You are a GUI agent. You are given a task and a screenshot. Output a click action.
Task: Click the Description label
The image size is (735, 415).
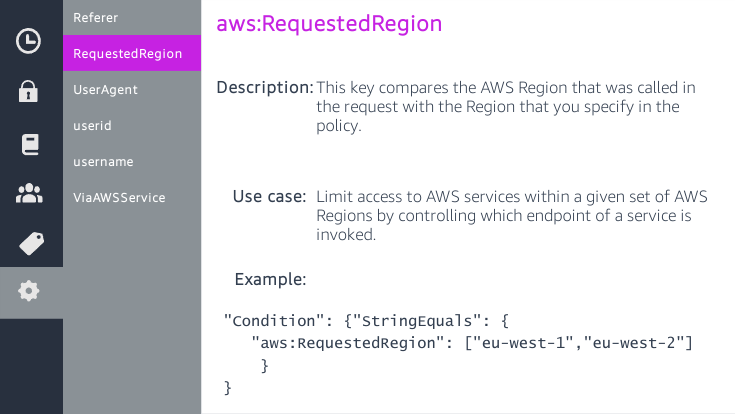[265, 87]
